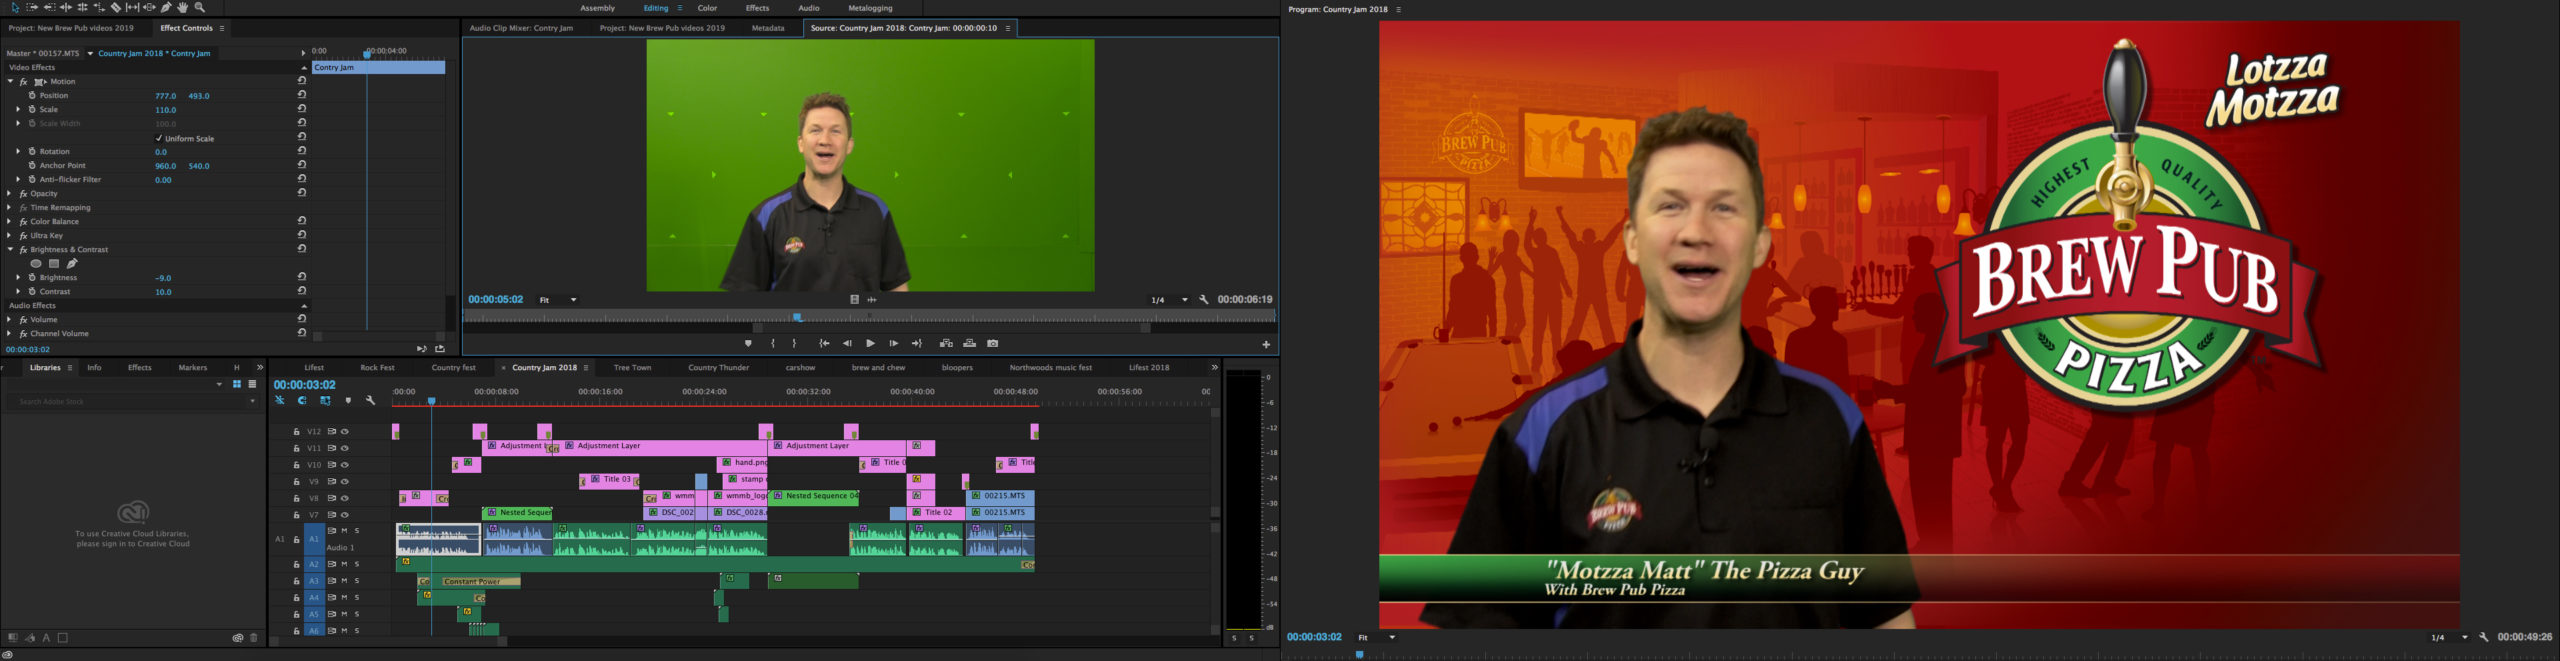This screenshot has height=661, width=2560.
Task: Select the Hand tool
Action: 183,8
